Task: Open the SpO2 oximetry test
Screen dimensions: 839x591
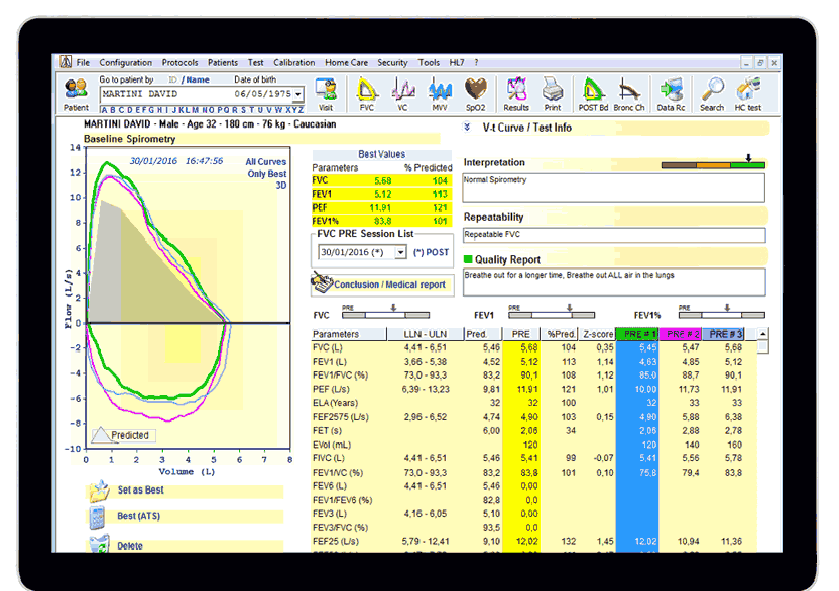Action: (476, 92)
